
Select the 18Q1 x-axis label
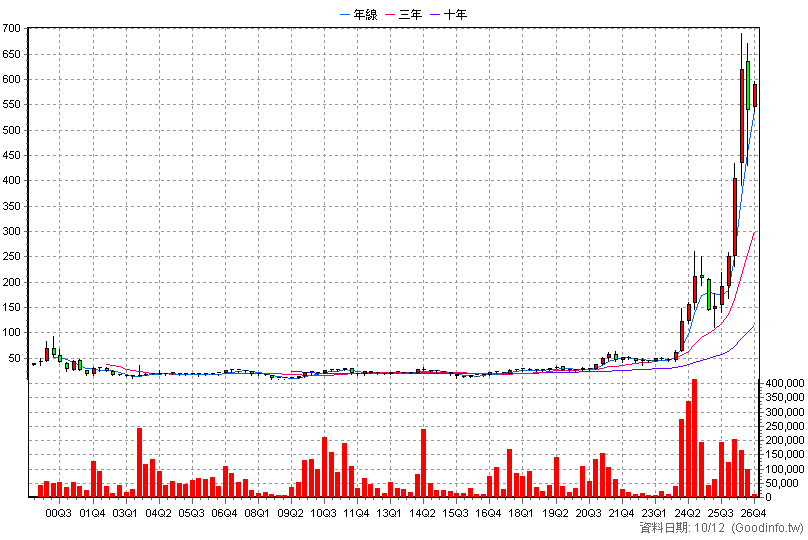pos(521,513)
